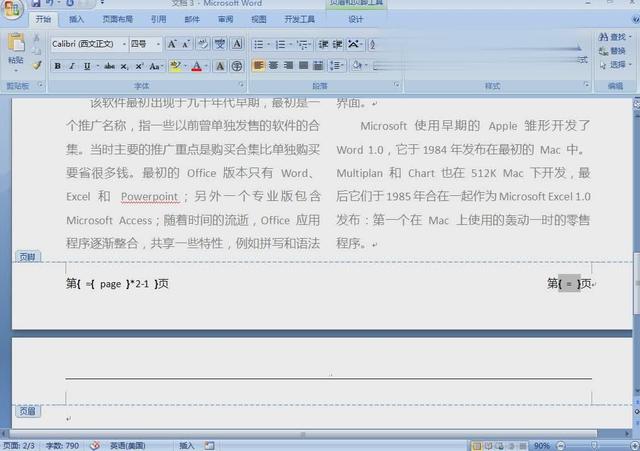Expand the font dialog launcher in 字体 group
640x451 pixels.
[241, 84]
